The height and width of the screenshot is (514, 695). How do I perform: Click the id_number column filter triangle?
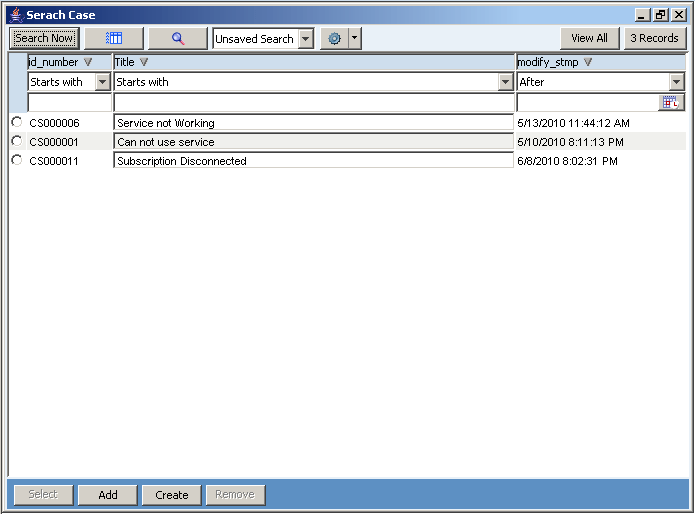coord(88,62)
